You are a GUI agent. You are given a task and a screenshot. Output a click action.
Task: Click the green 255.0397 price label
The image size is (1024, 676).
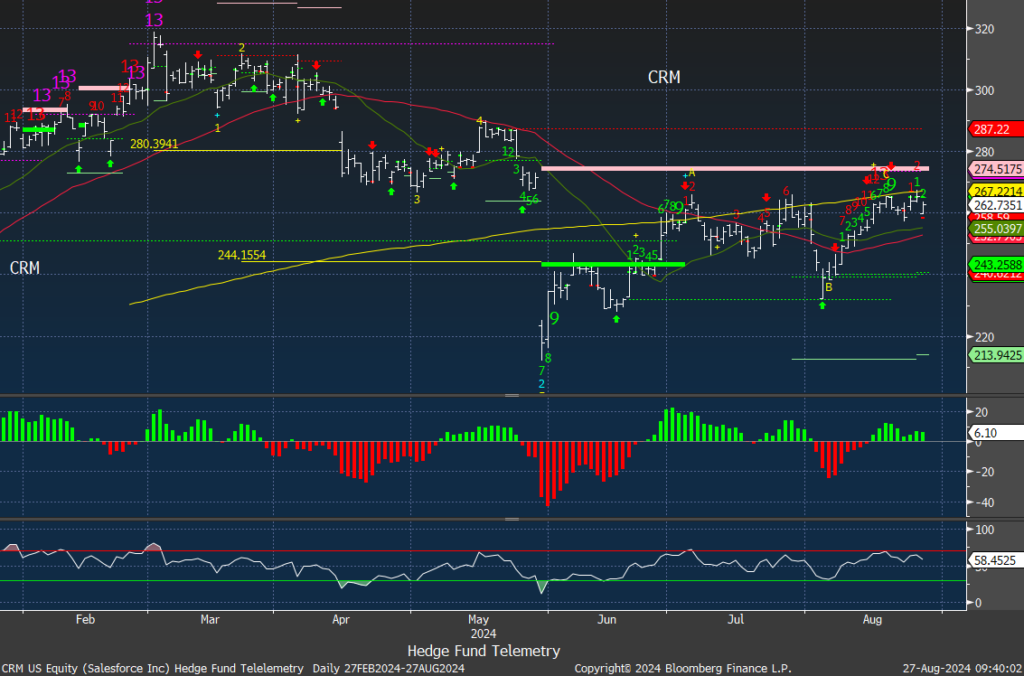coord(998,229)
